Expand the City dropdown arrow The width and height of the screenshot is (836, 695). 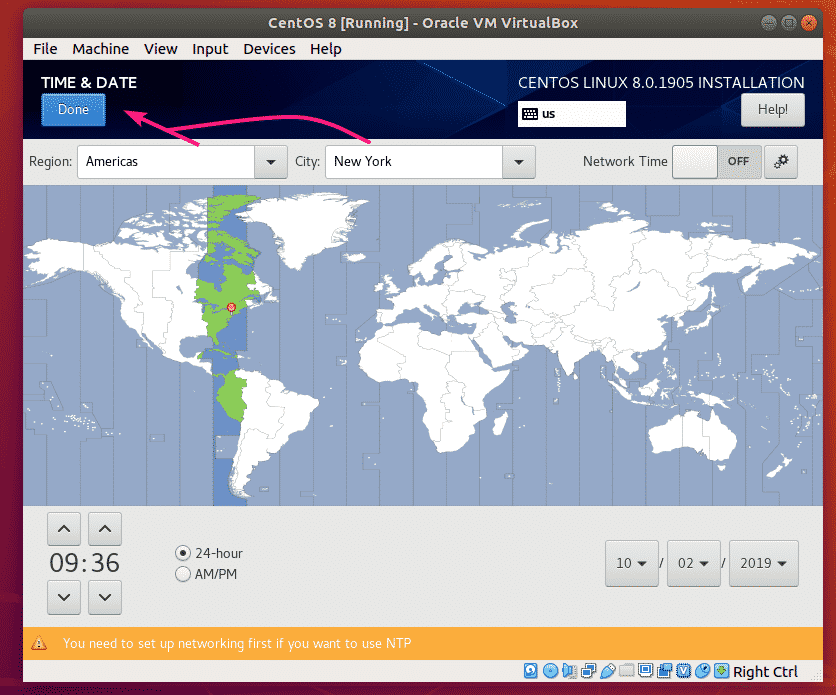[519, 162]
